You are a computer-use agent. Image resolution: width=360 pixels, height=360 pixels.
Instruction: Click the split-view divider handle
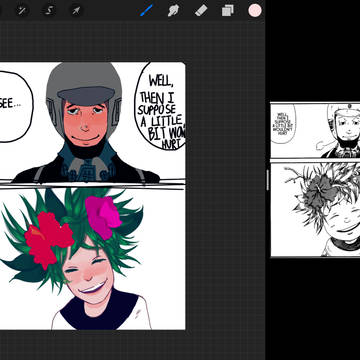click(267, 180)
